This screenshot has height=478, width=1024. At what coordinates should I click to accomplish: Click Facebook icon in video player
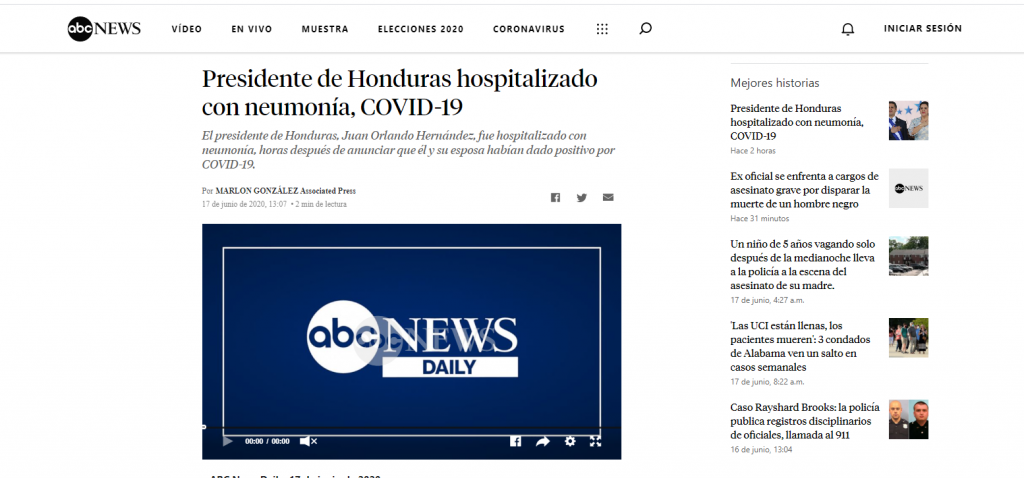515,441
